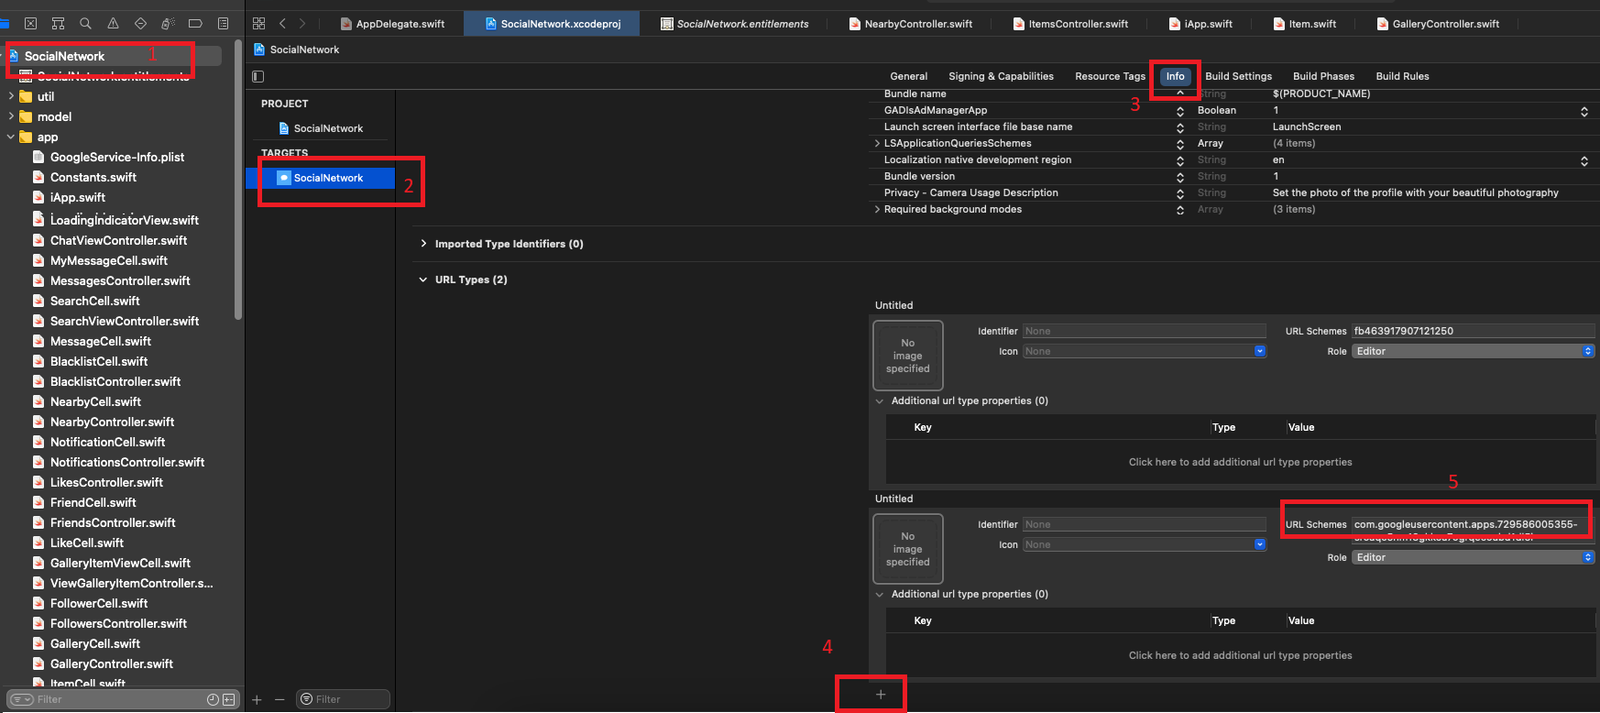Expand the model folder

tap(11, 116)
